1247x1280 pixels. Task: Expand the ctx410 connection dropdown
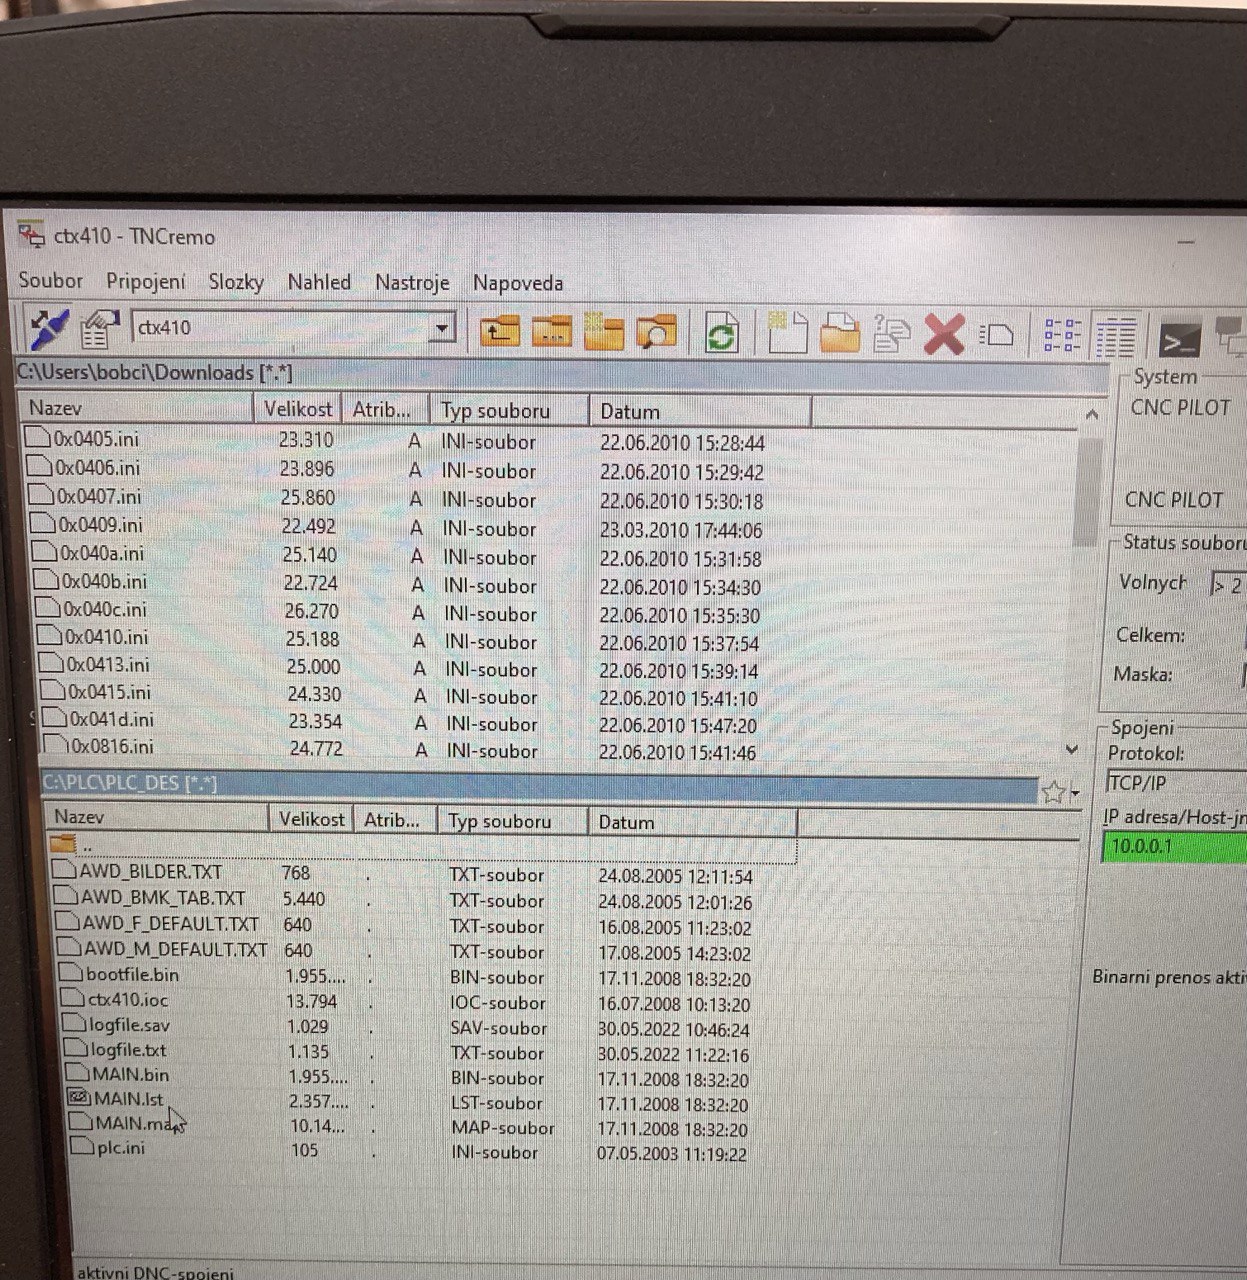point(442,328)
